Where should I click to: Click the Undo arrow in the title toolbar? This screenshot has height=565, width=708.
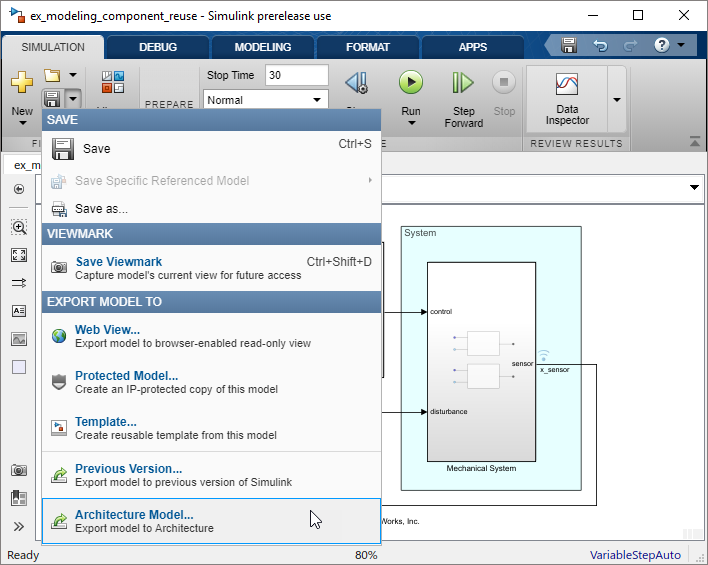click(x=600, y=46)
